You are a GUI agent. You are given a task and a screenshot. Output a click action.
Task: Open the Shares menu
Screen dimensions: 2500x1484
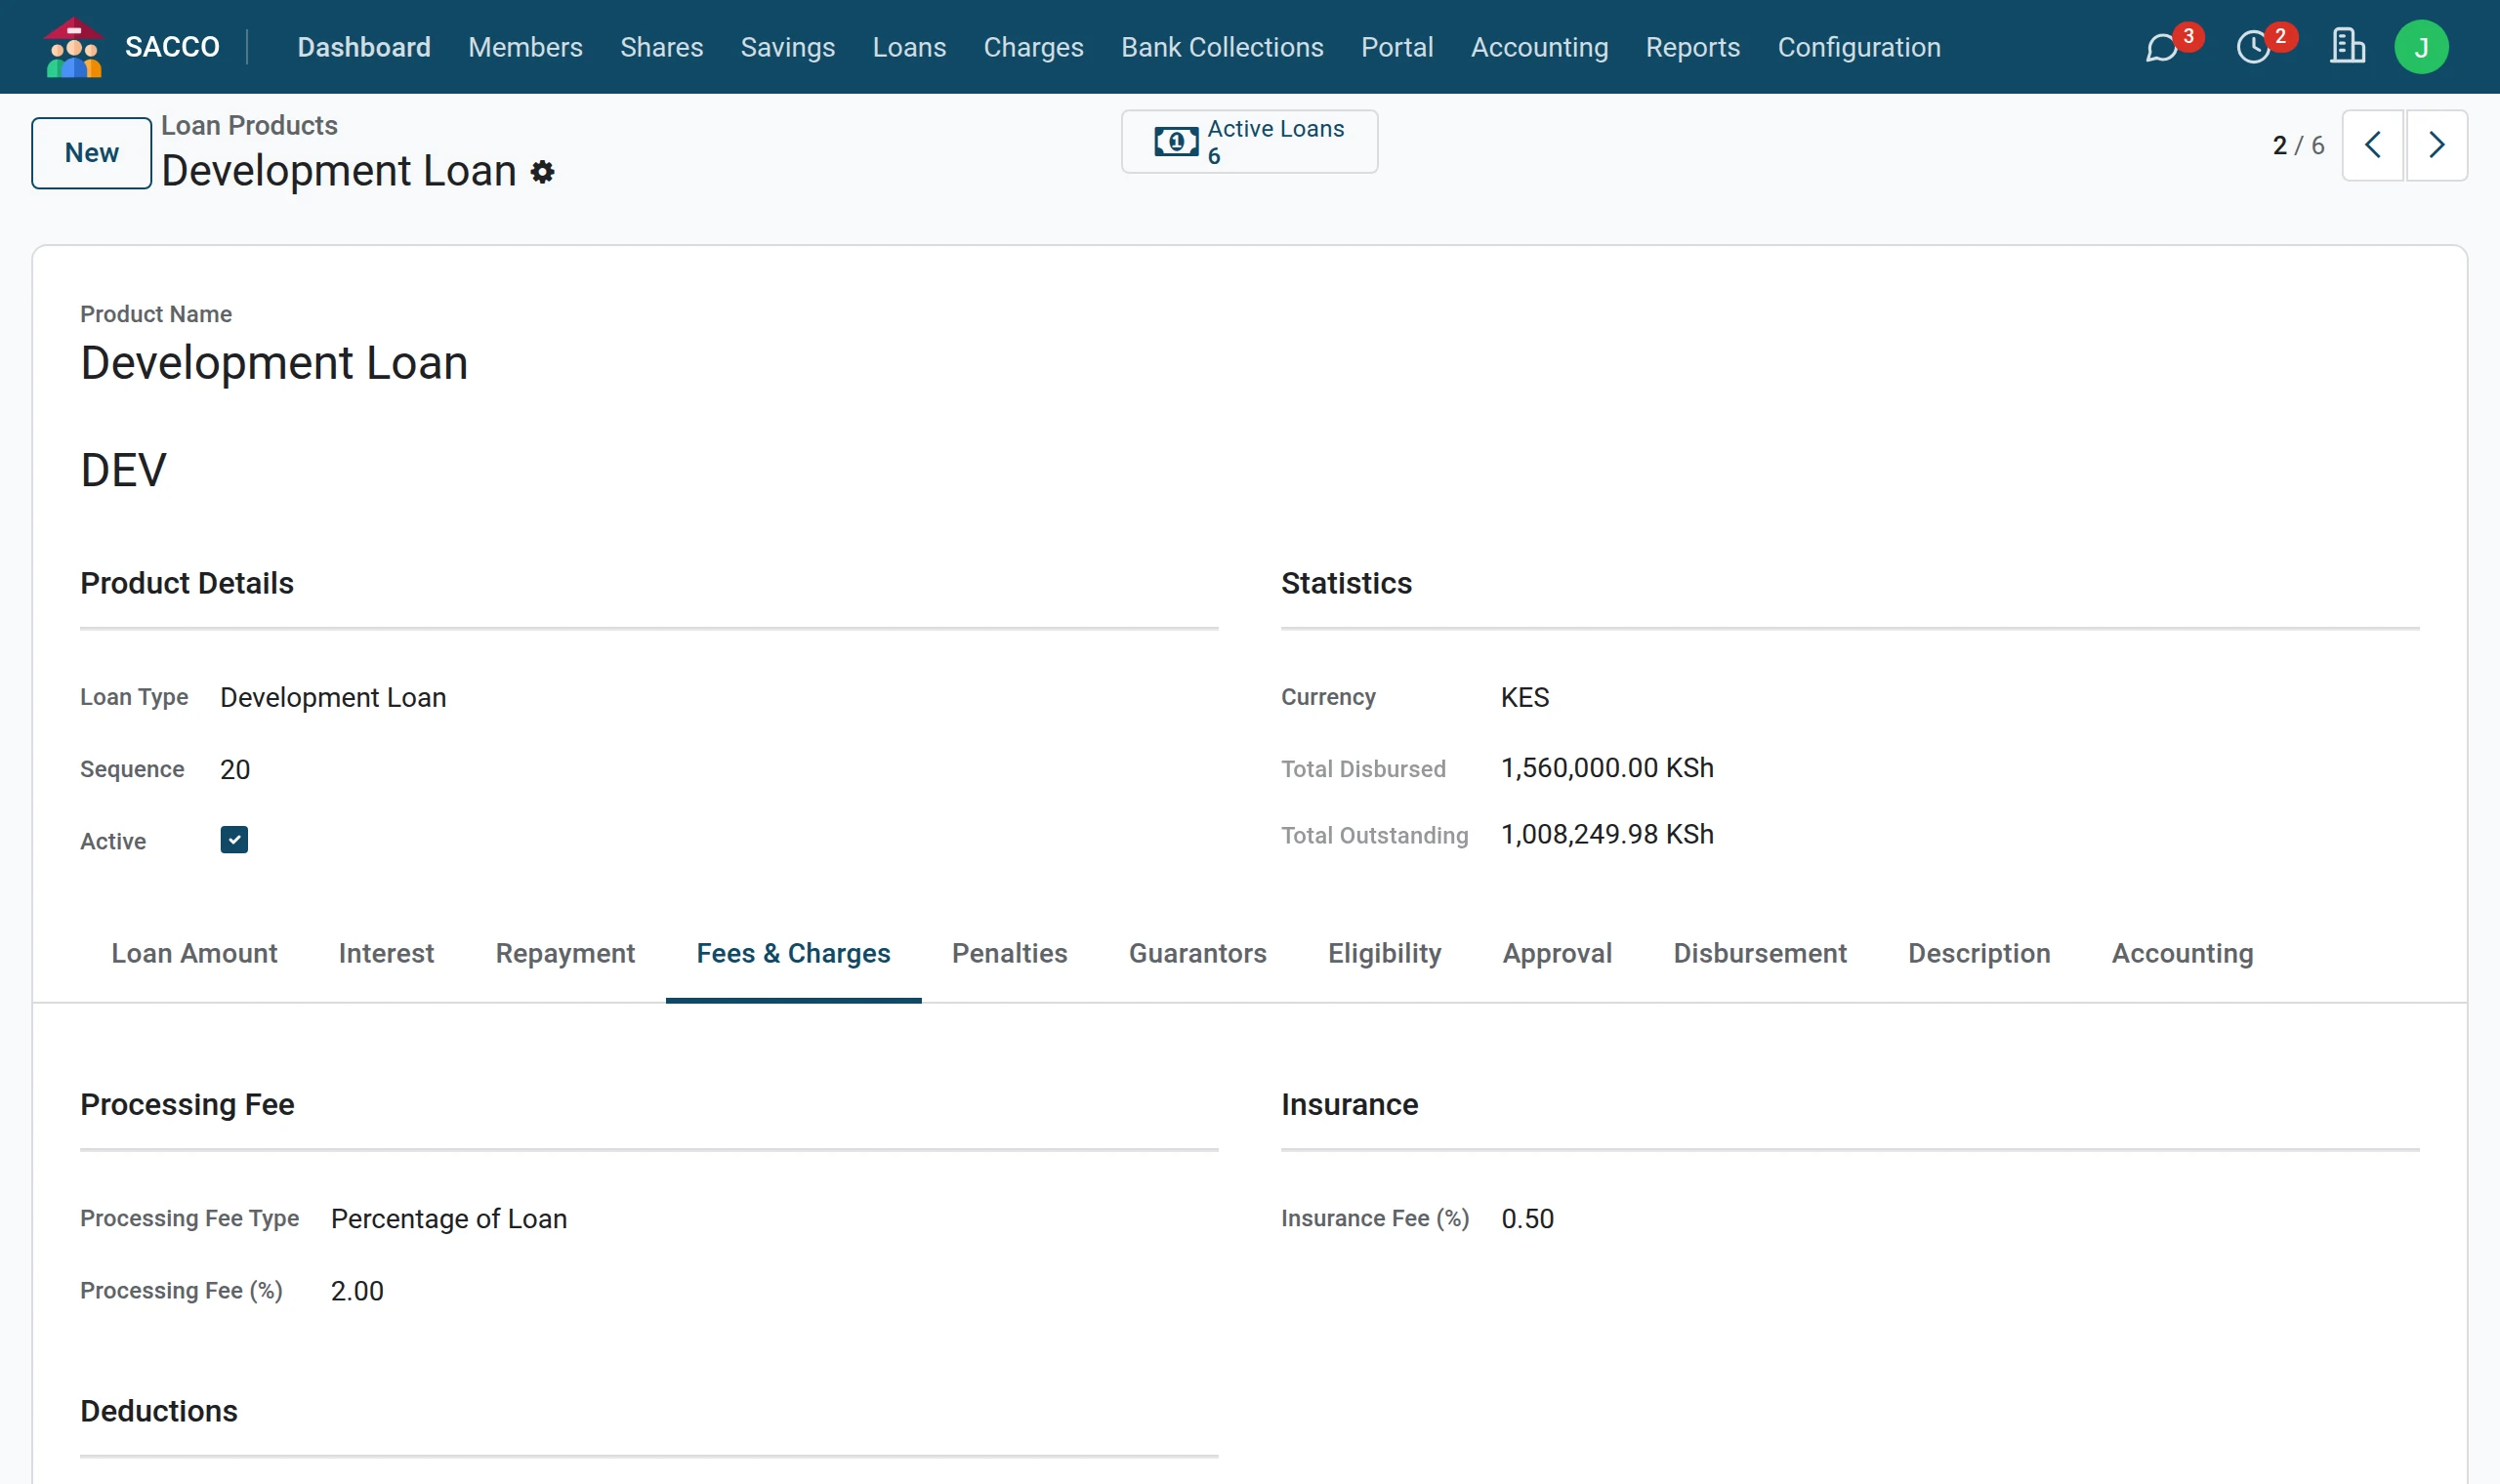[x=661, y=47]
